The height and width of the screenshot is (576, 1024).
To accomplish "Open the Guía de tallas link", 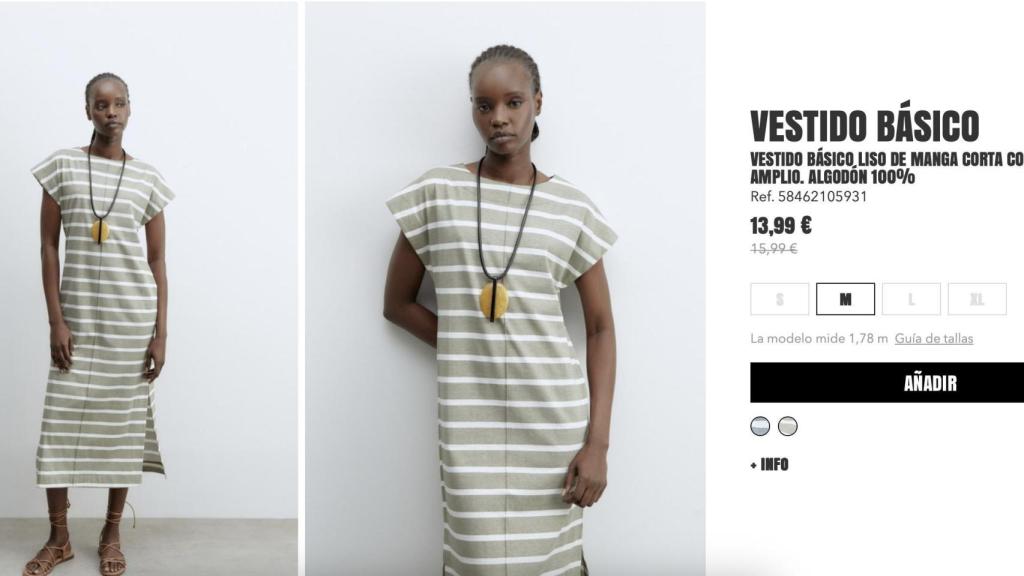I will [934, 338].
